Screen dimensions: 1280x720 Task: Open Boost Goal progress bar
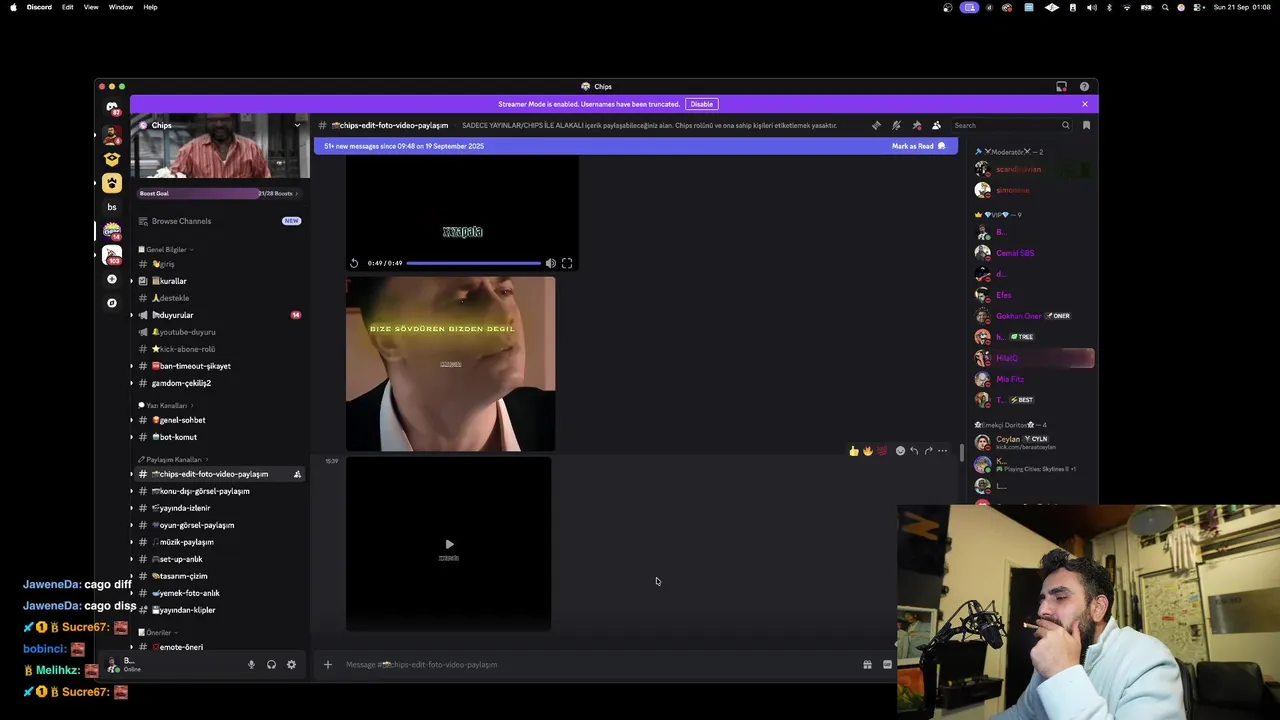(x=220, y=193)
